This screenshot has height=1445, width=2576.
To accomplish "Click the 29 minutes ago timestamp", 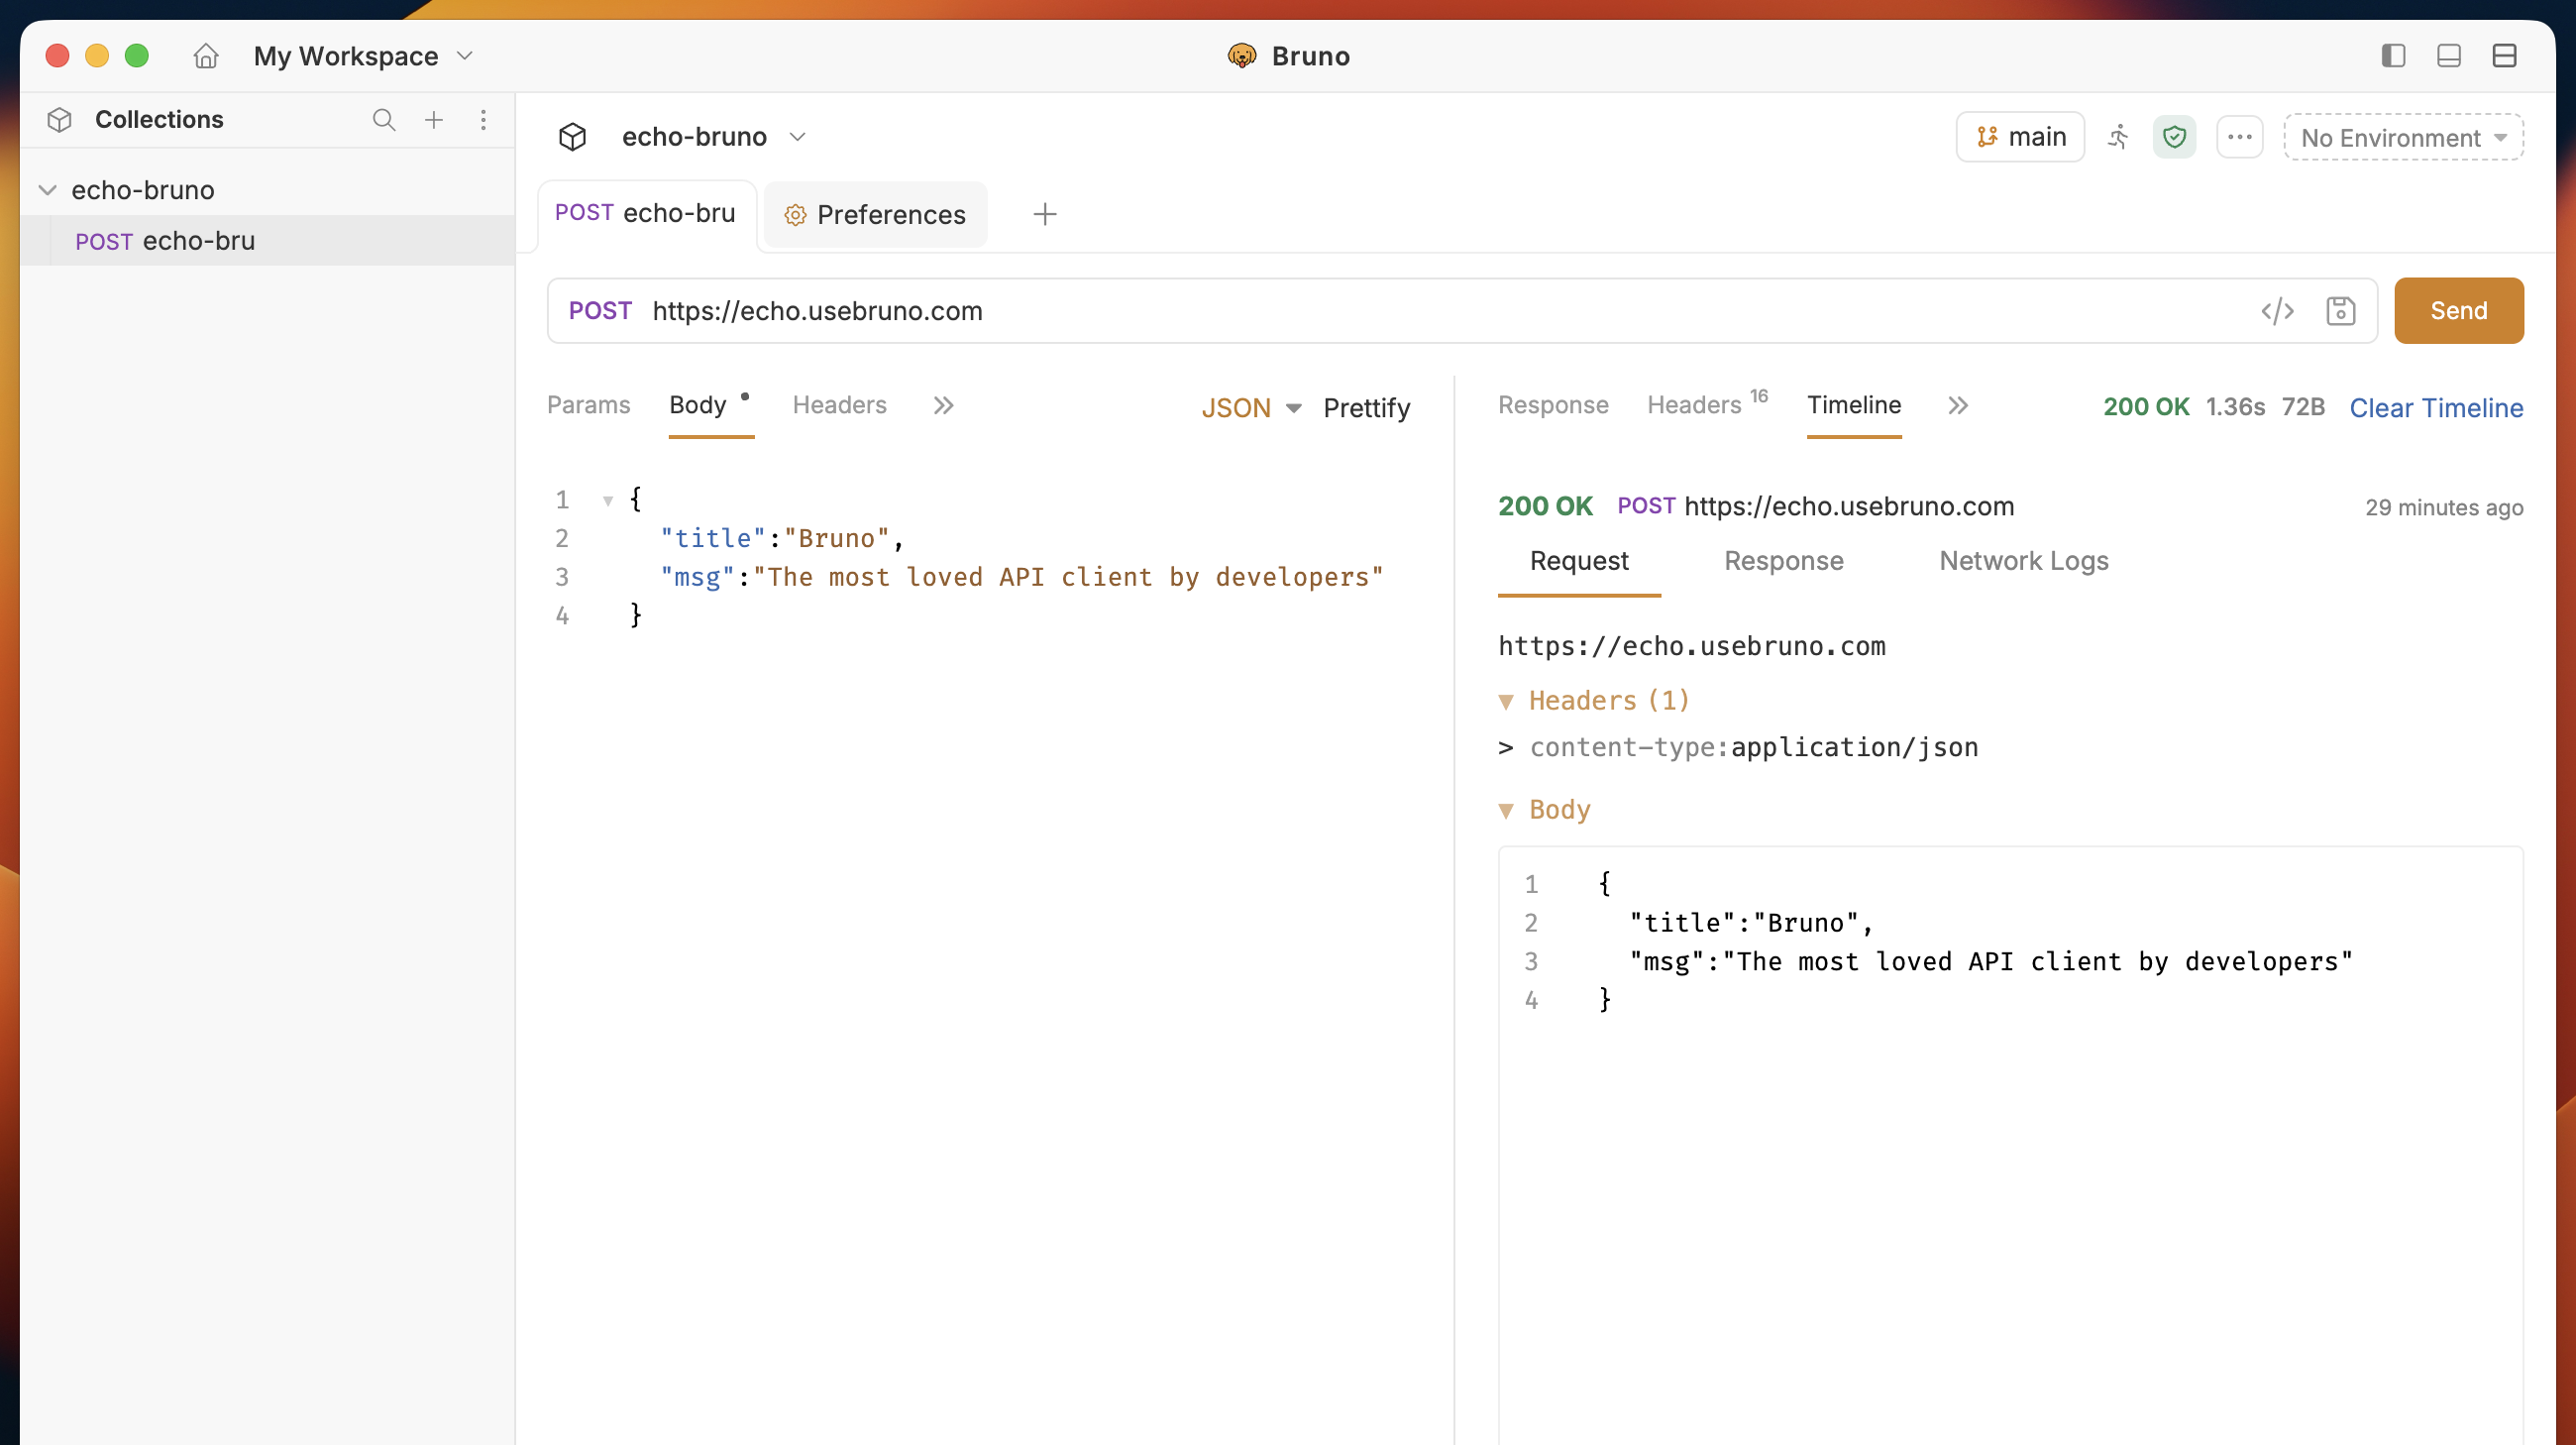I will coord(2443,508).
